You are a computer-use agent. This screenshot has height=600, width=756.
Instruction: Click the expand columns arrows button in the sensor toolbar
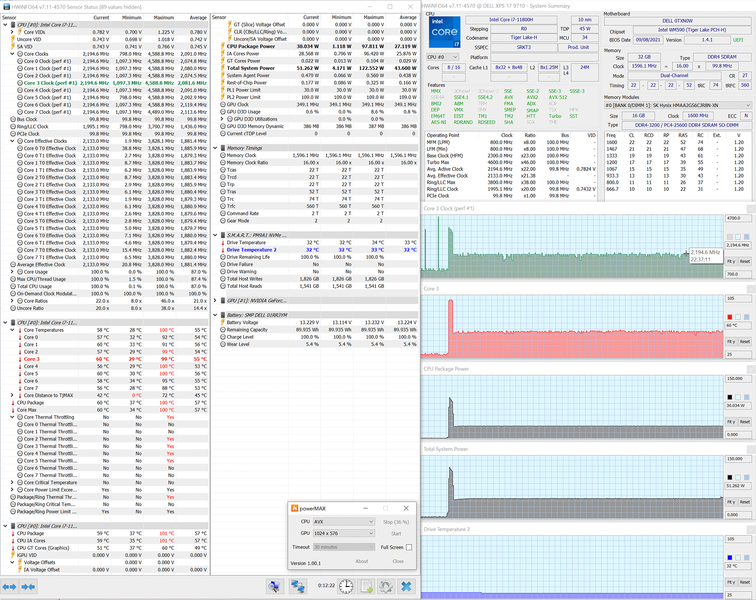(10, 586)
